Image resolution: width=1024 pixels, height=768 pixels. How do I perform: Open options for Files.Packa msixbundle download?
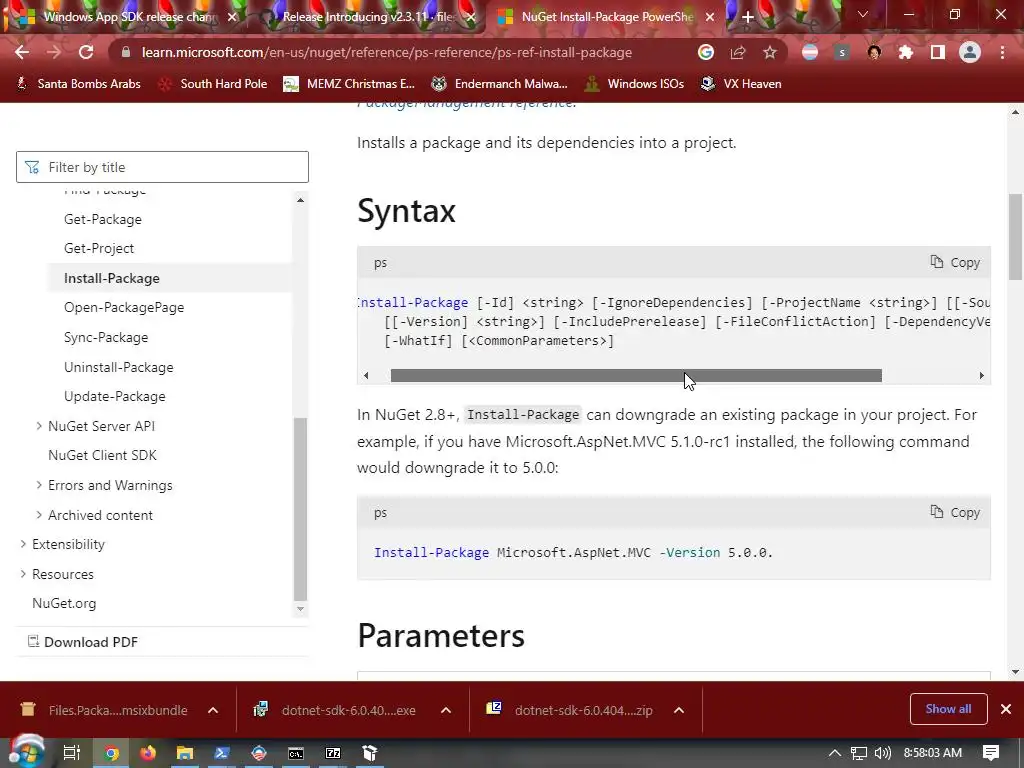click(213, 710)
